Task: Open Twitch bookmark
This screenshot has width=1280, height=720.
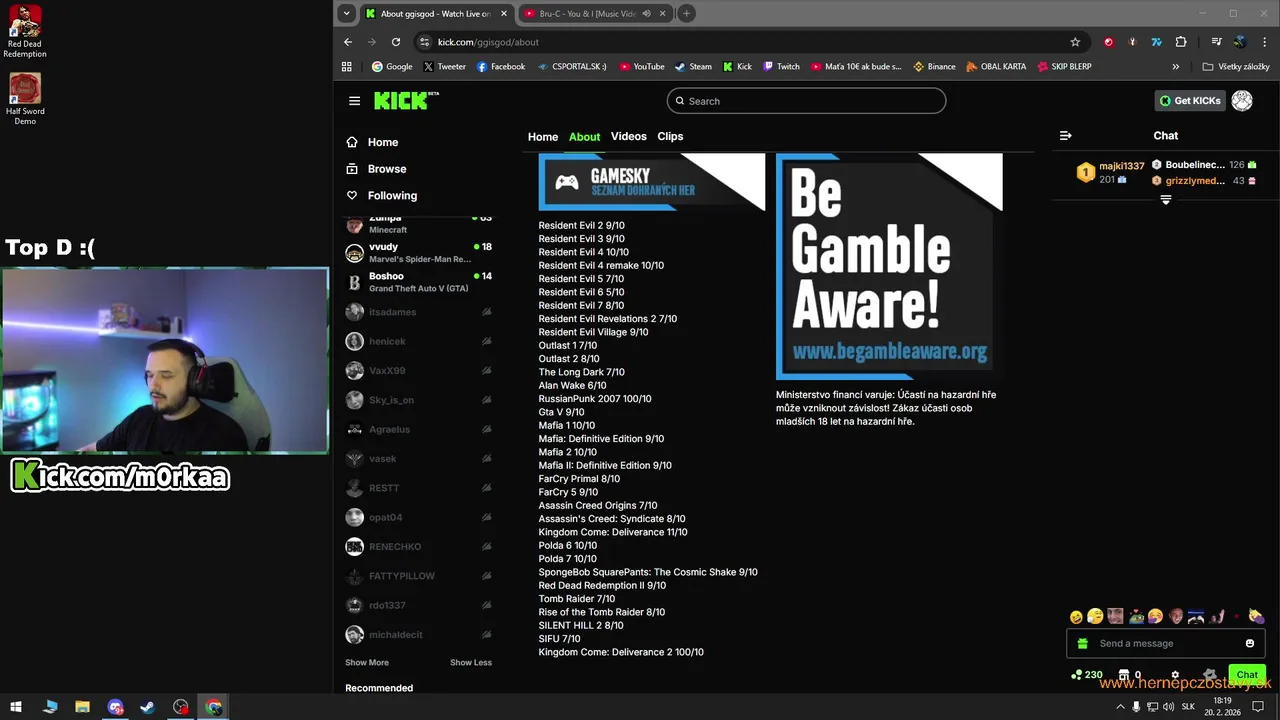Action: coord(781,67)
